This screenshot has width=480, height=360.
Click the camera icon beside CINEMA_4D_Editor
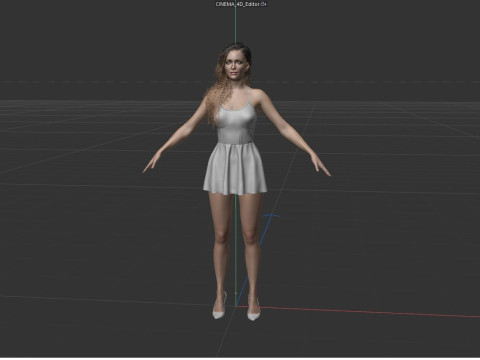(263, 4)
